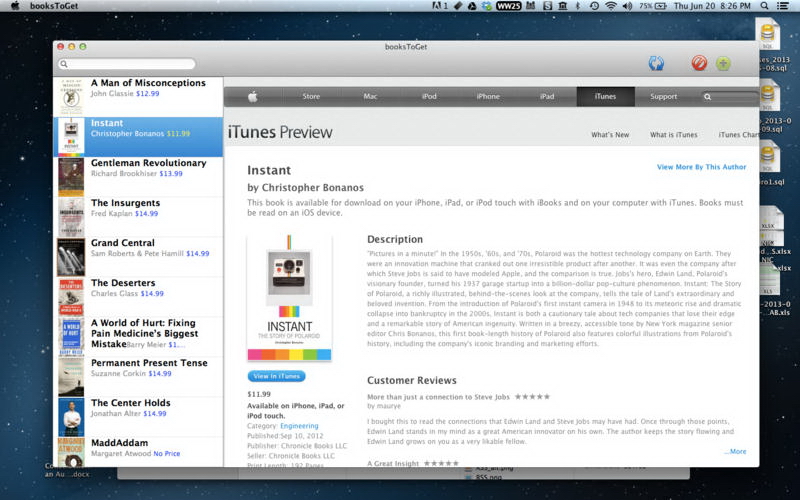Open the Engineering category link

pyautogui.click(x=300, y=426)
